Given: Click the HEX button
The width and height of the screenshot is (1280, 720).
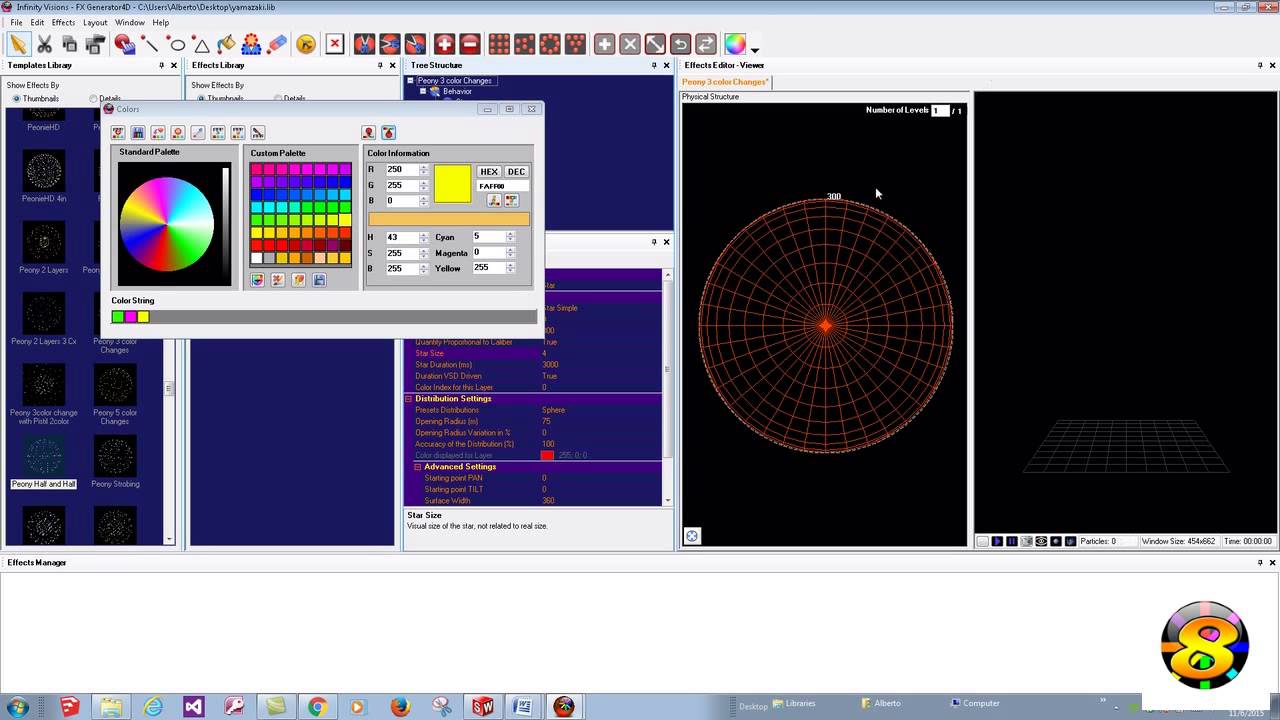Looking at the screenshot, I should tap(489, 172).
